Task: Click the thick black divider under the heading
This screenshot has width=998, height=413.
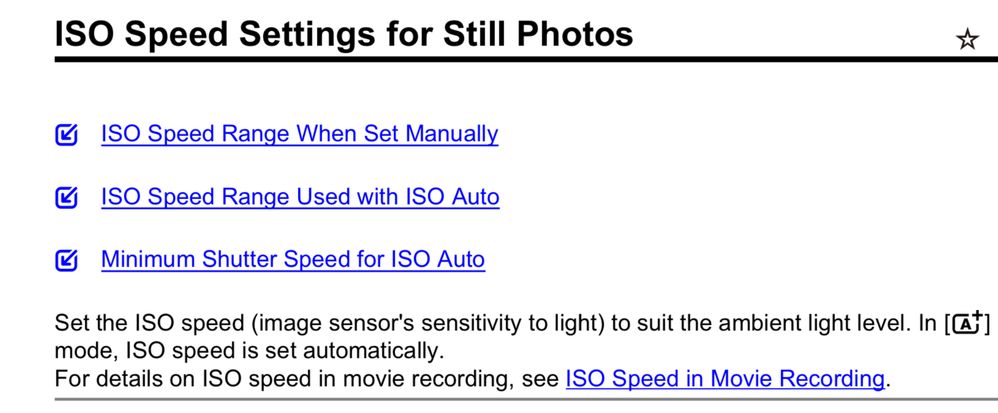Action: click(499, 61)
